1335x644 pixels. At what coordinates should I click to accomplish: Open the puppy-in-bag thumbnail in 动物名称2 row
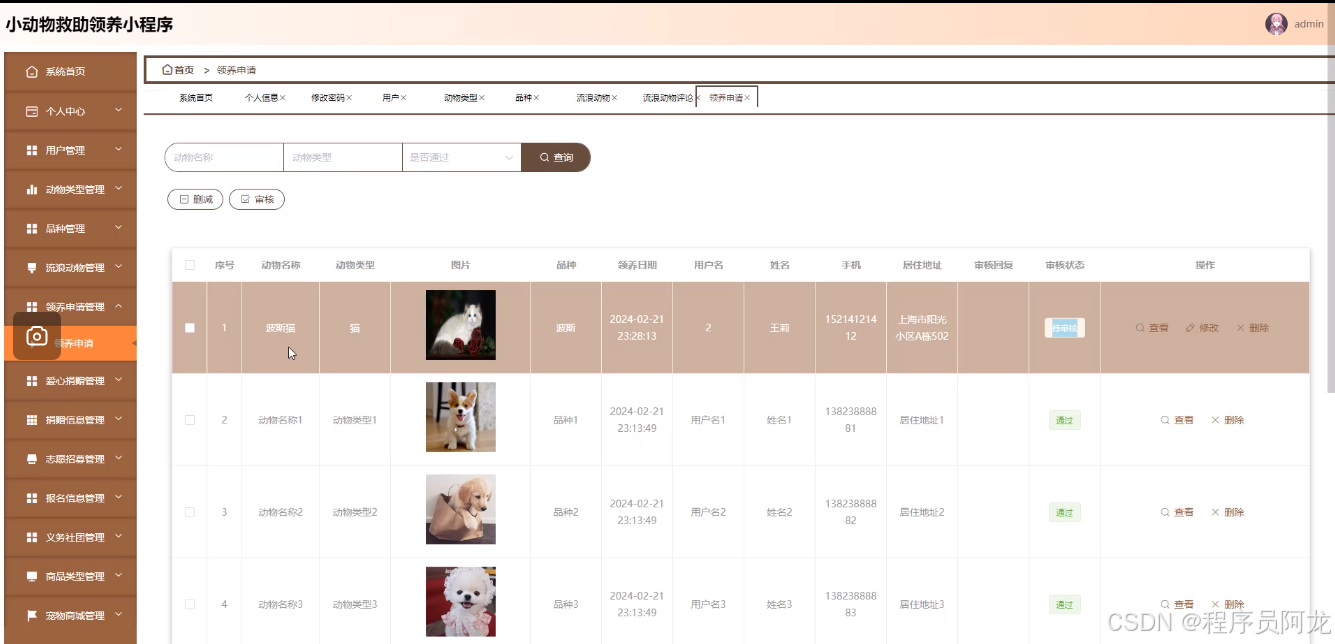click(x=460, y=509)
